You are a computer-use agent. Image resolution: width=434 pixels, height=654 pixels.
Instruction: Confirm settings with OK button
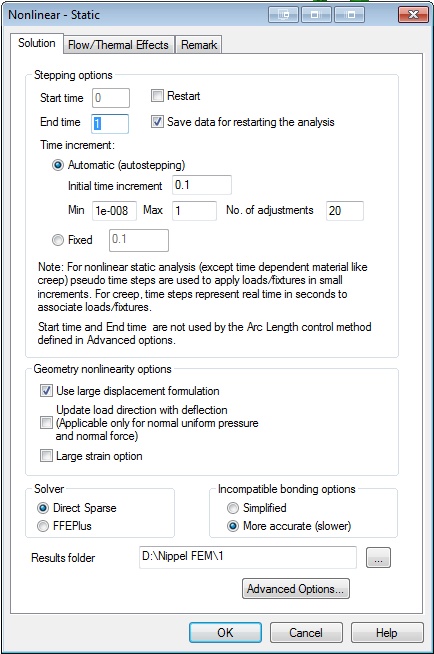click(225, 633)
